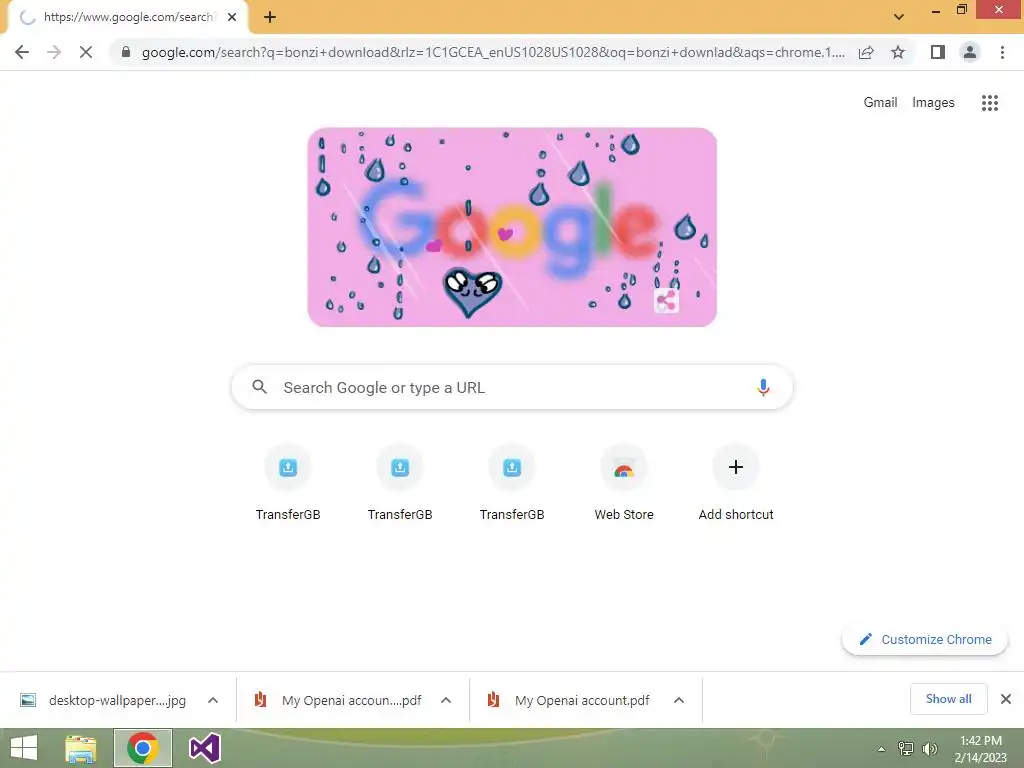Viewport: 1024px width, 768px height.
Task: Share this page using the share icon
Action: point(866,52)
